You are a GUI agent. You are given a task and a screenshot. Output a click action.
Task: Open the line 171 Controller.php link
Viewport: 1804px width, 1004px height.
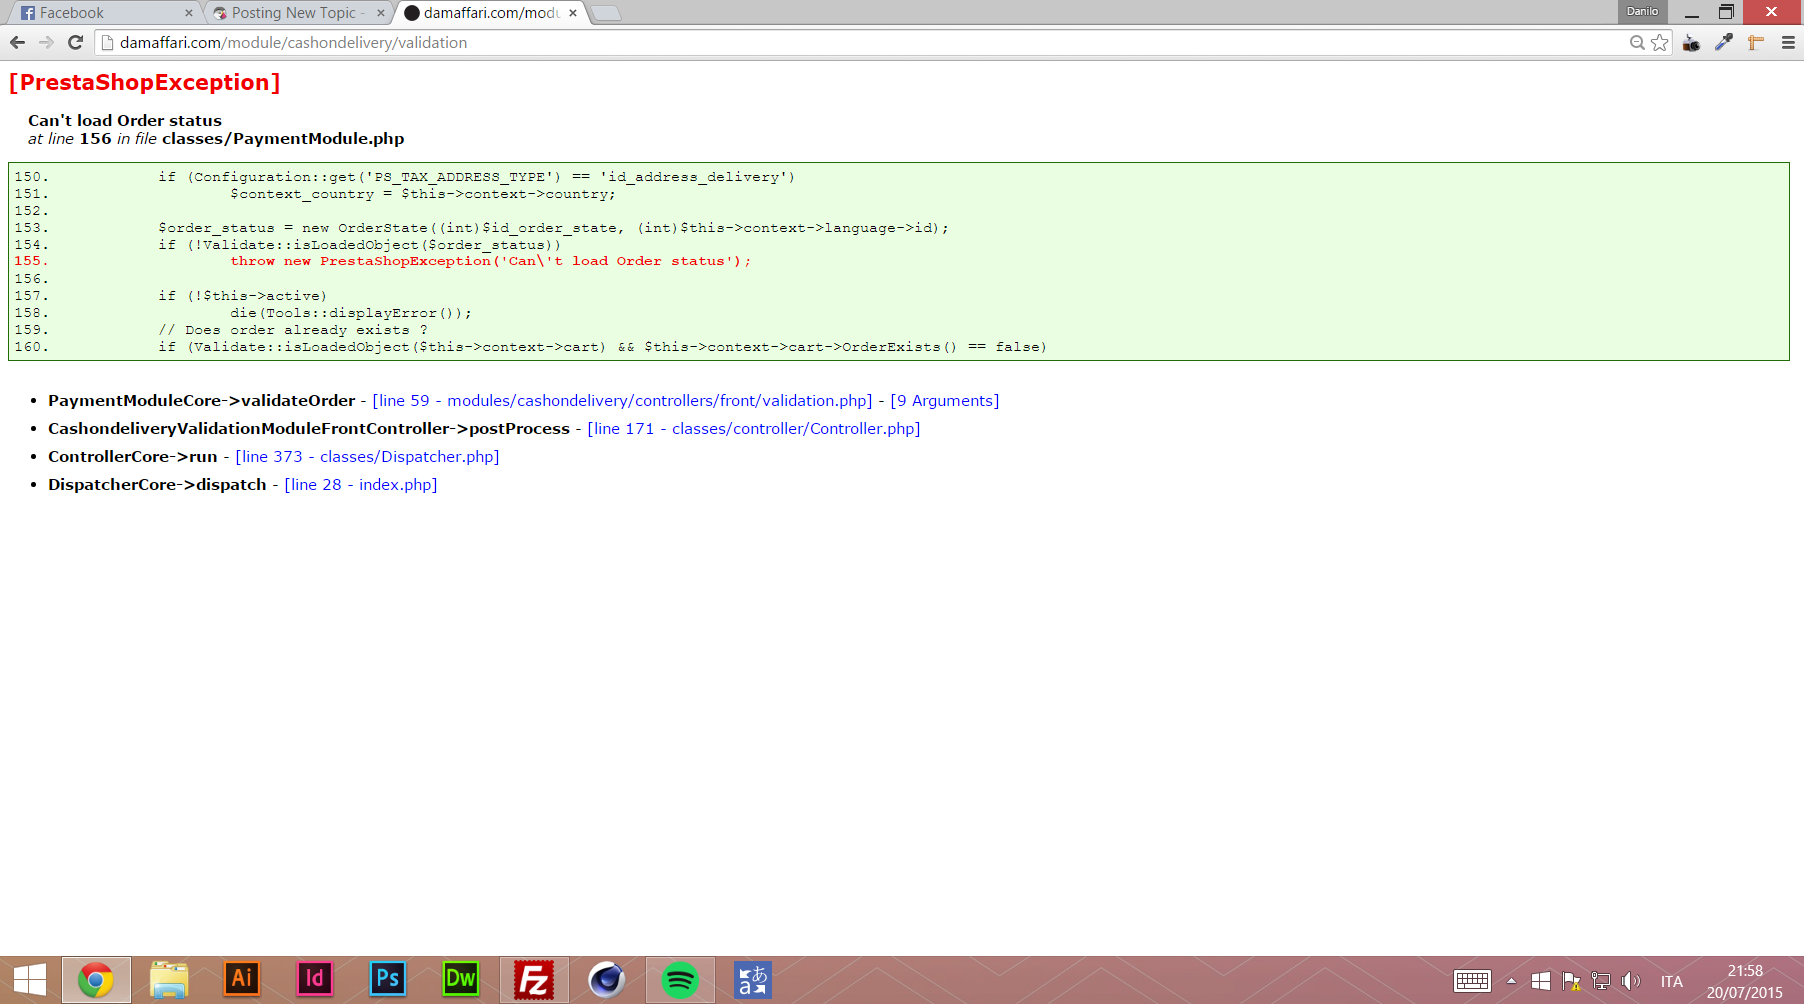click(x=754, y=429)
